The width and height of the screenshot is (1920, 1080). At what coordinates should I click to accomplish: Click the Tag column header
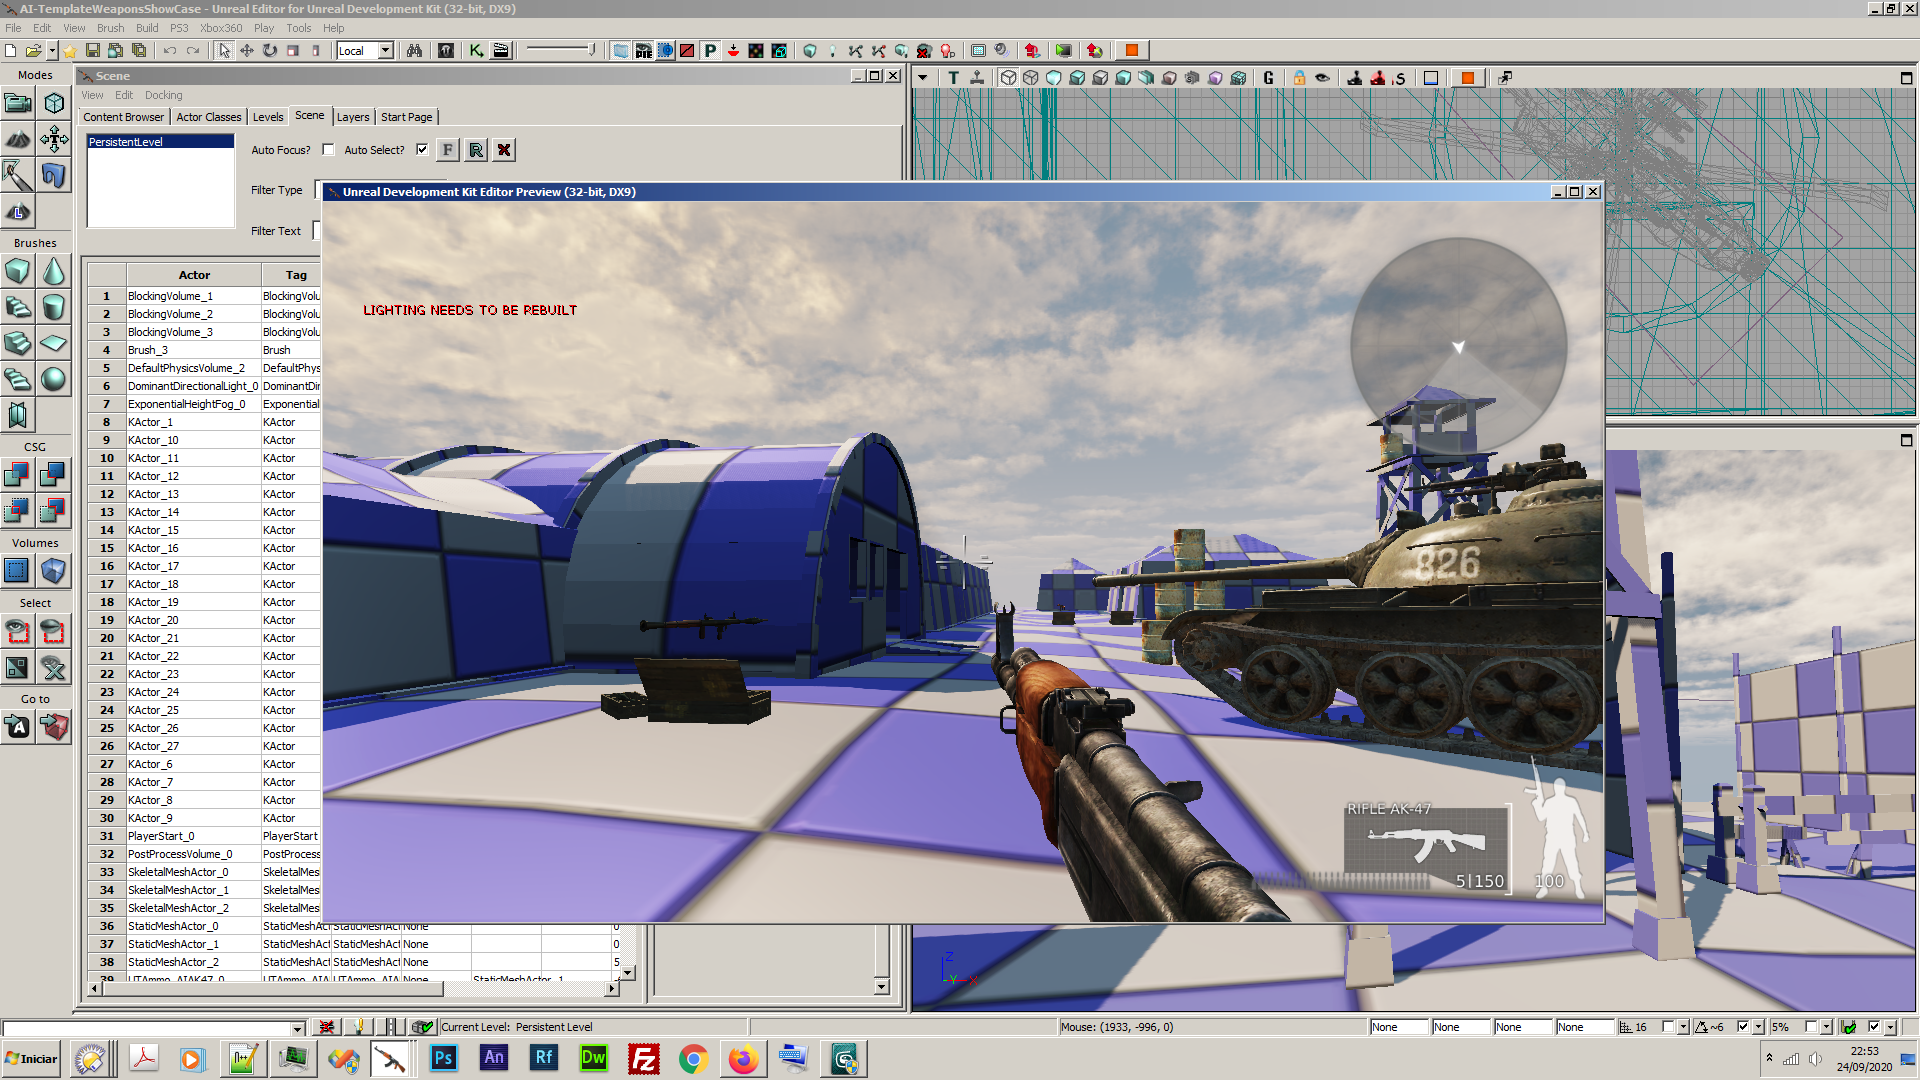tap(296, 275)
